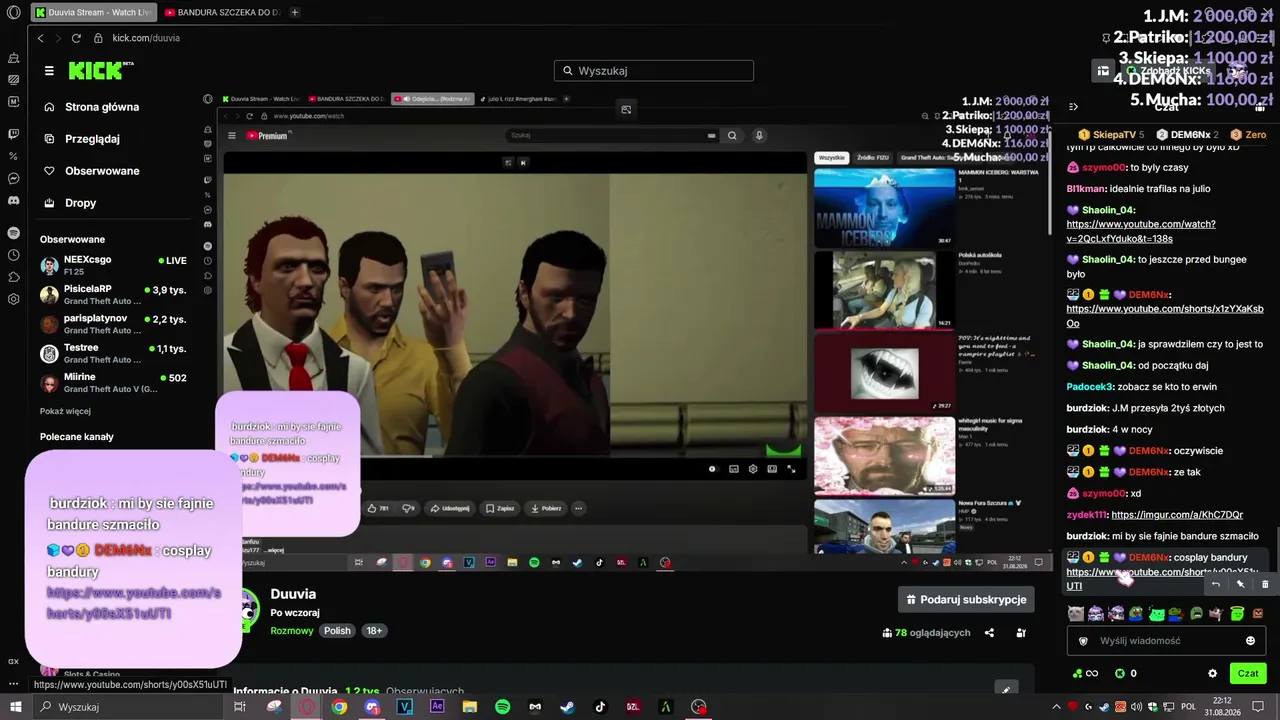Open Windows notification center
Viewport: 1280px width, 720px height.
pos(1259,707)
